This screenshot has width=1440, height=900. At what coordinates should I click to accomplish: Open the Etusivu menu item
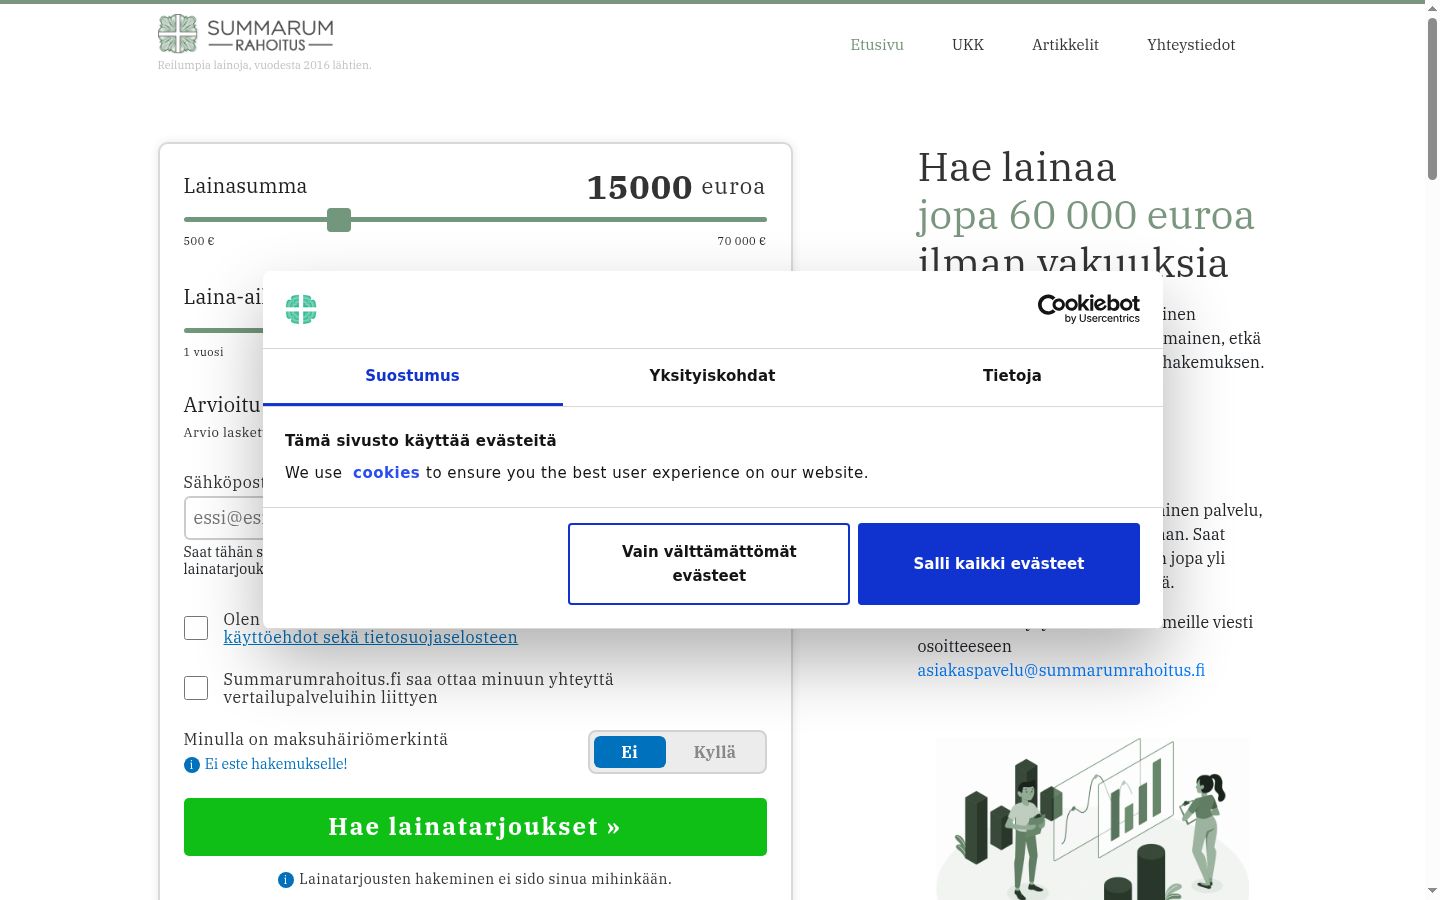(x=877, y=45)
